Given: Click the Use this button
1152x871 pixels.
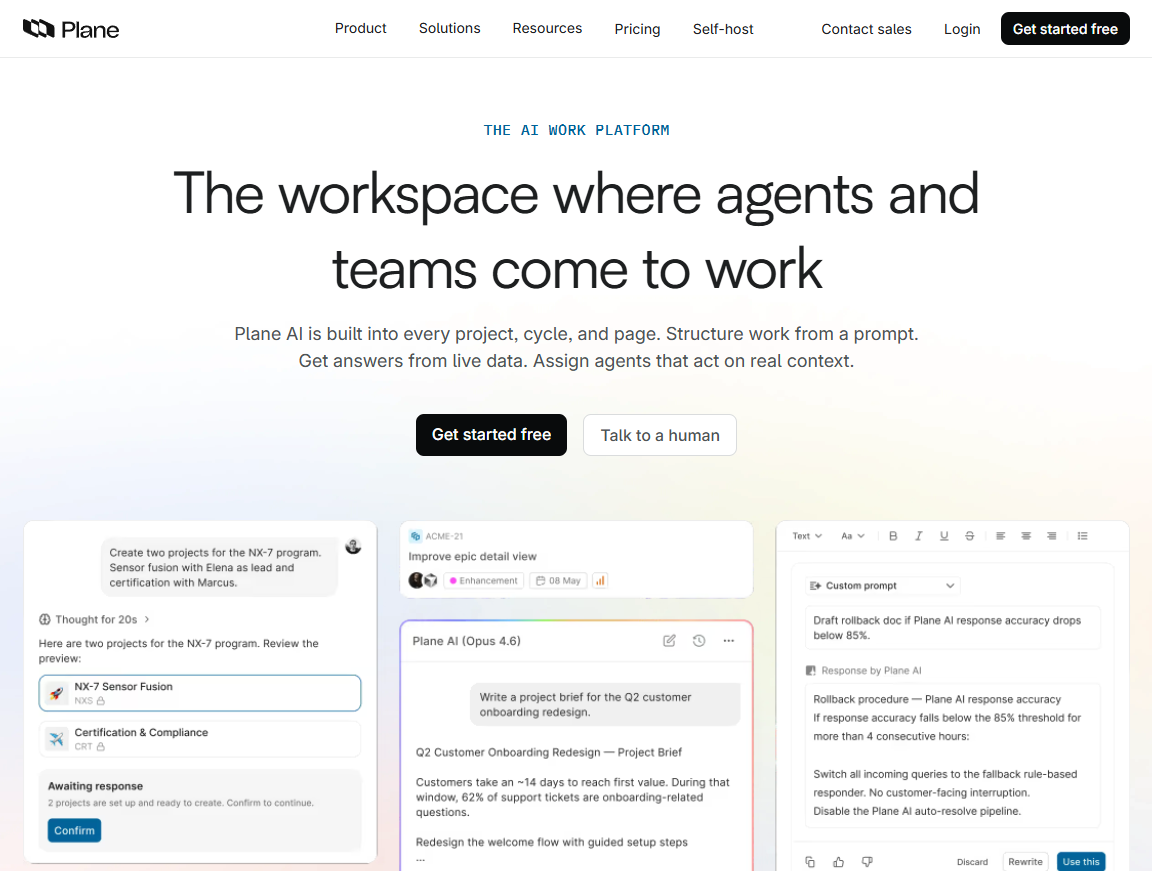Looking at the screenshot, I should coord(1081,862).
